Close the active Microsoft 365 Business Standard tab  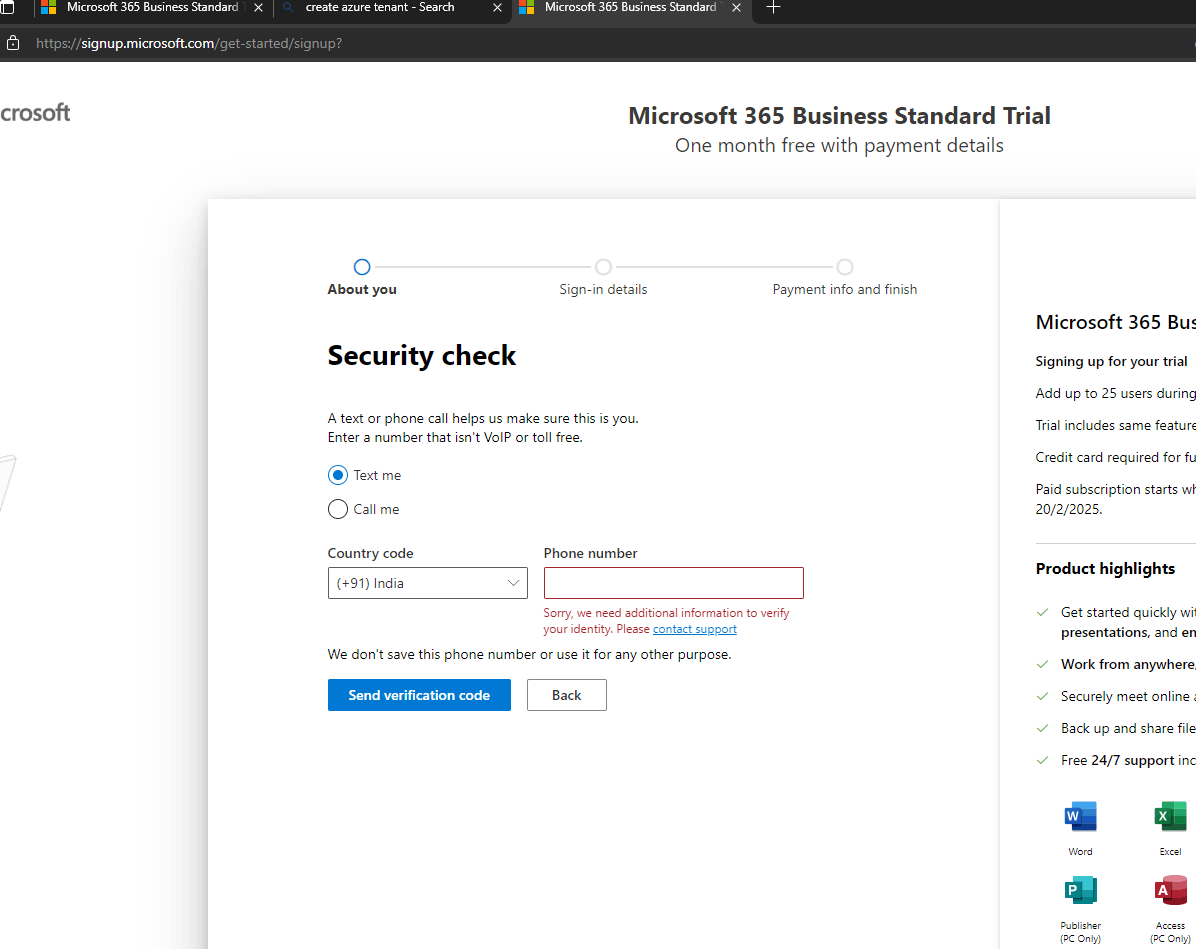coord(736,8)
